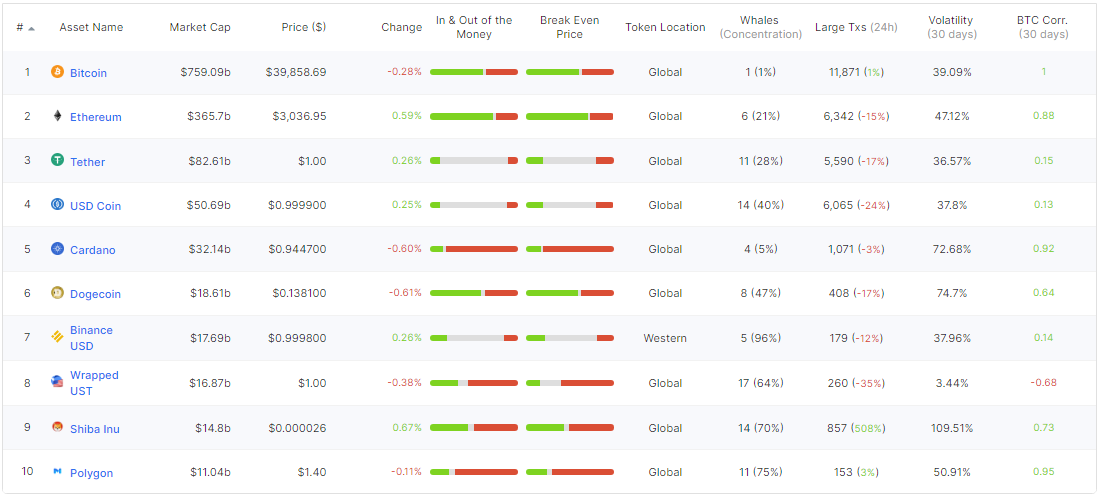Open the Binance USD asset link
Image resolution: width=1100 pixels, height=496 pixels.
[91, 338]
